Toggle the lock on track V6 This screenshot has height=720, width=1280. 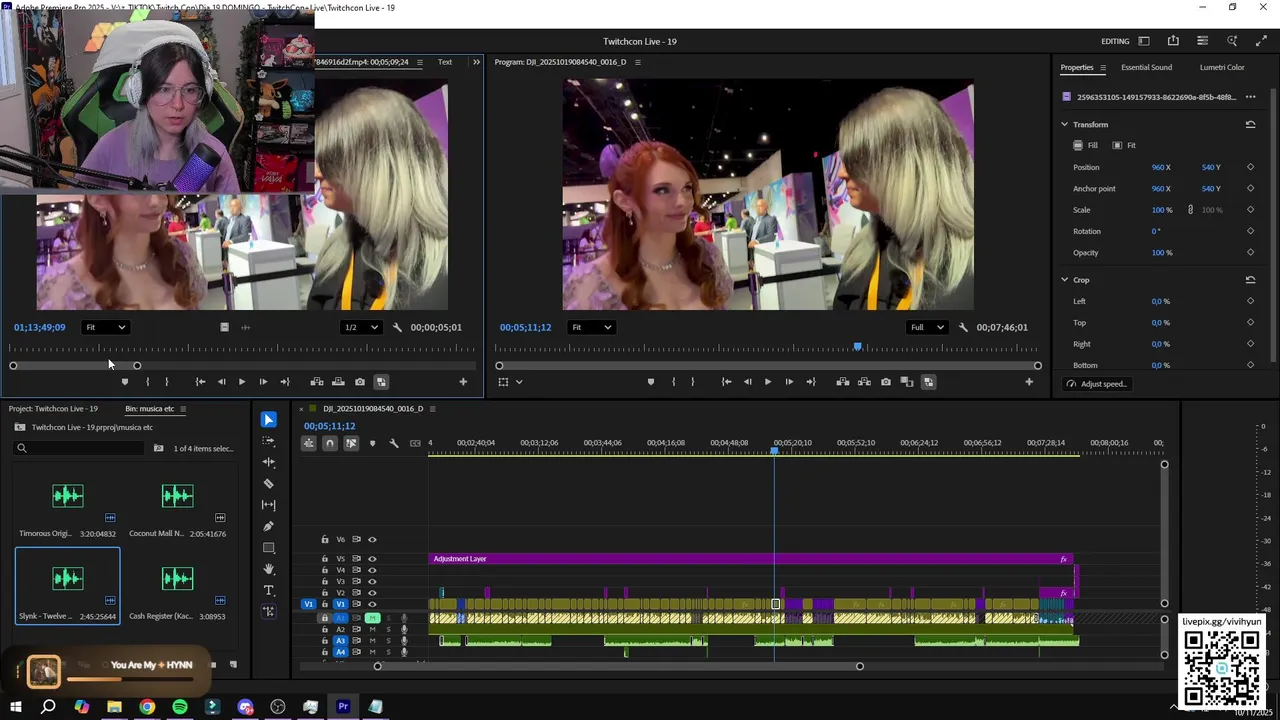point(324,540)
